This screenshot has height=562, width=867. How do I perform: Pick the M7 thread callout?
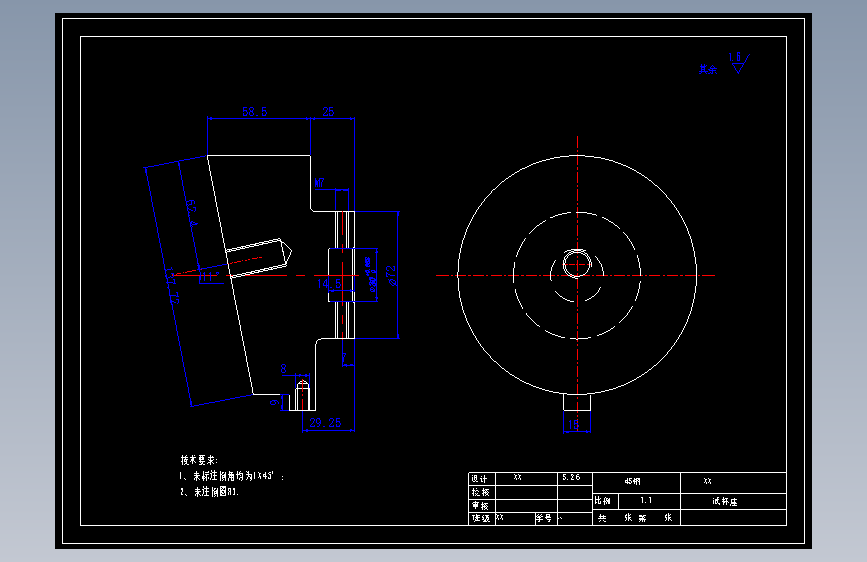click(319, 183)
